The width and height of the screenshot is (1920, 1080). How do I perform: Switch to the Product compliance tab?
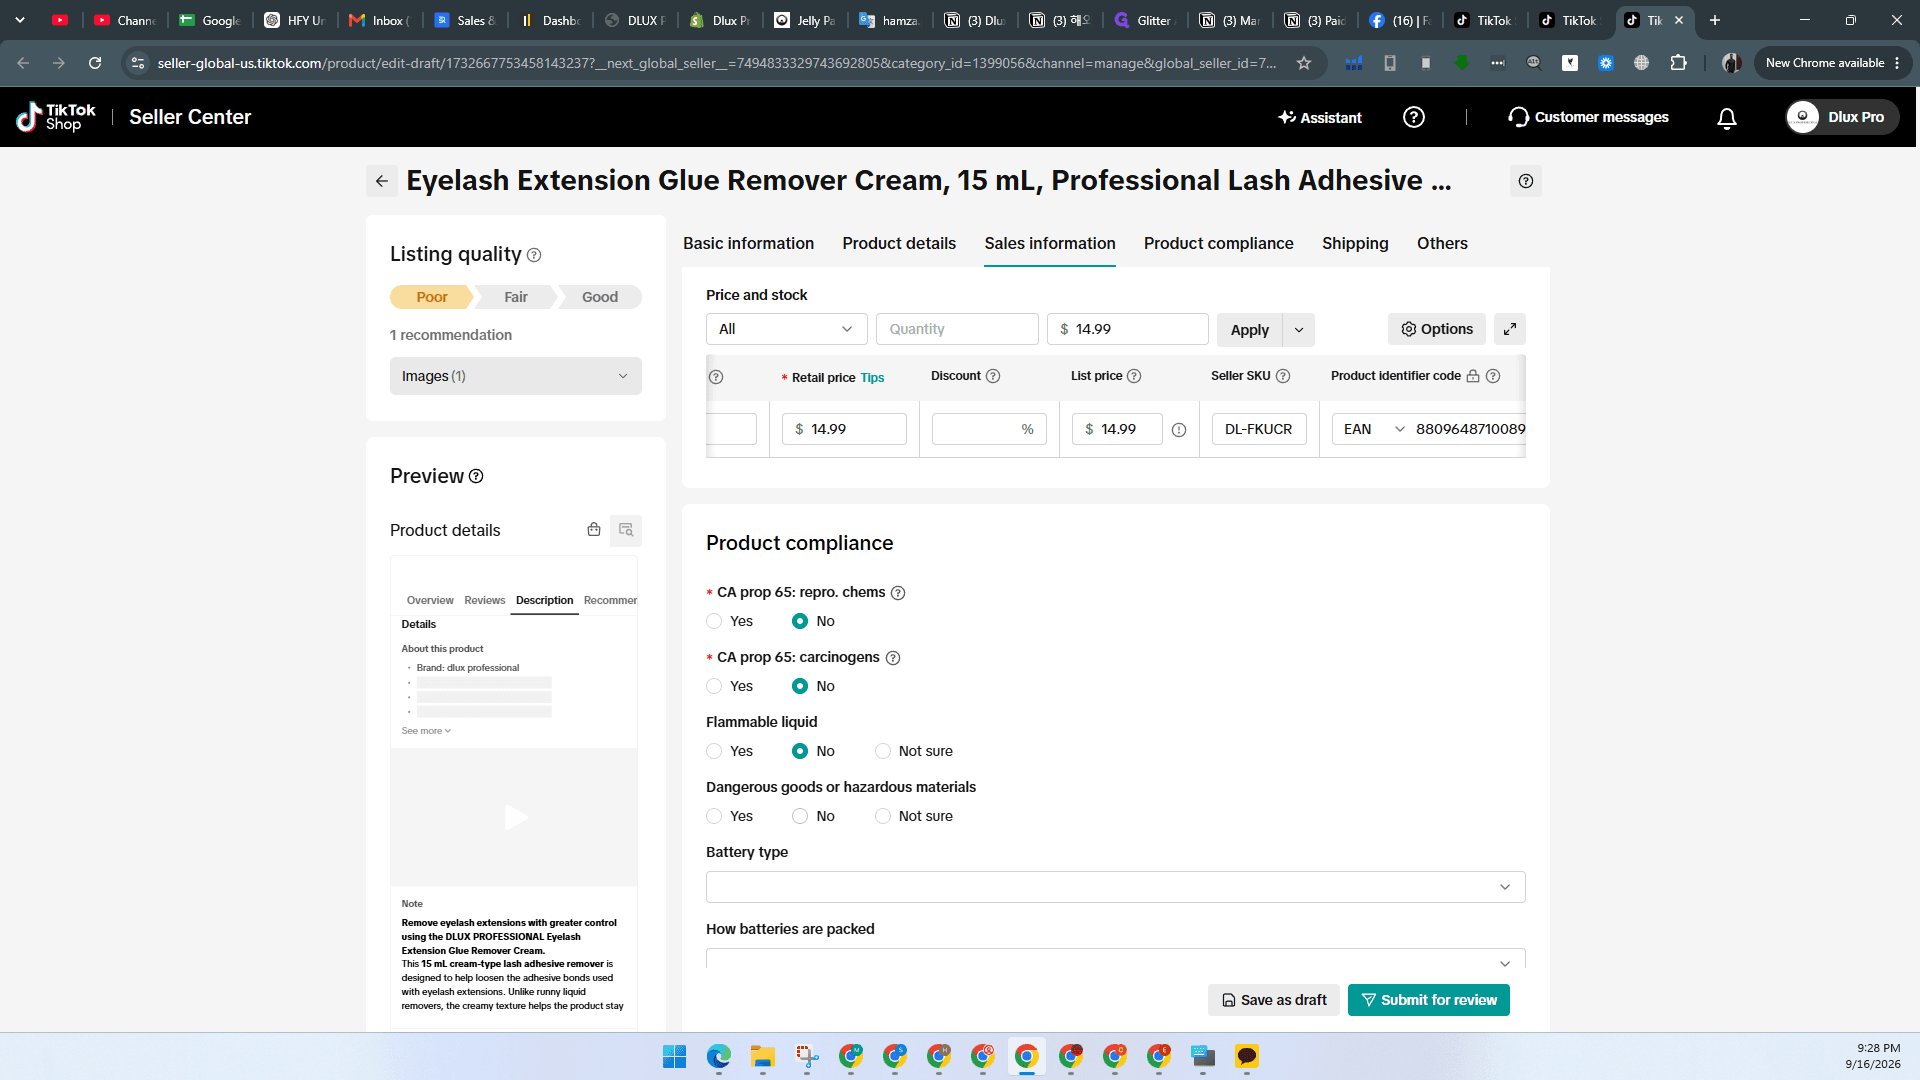pos(1218,243)
